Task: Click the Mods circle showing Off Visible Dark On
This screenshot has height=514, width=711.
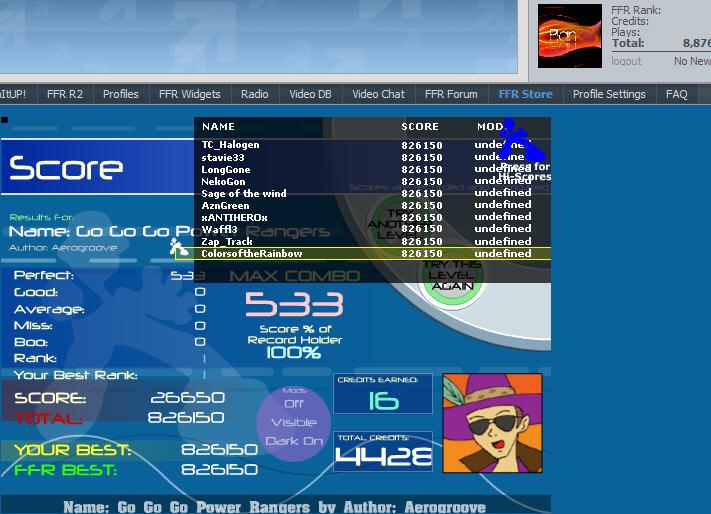Action: pos(294,422)
